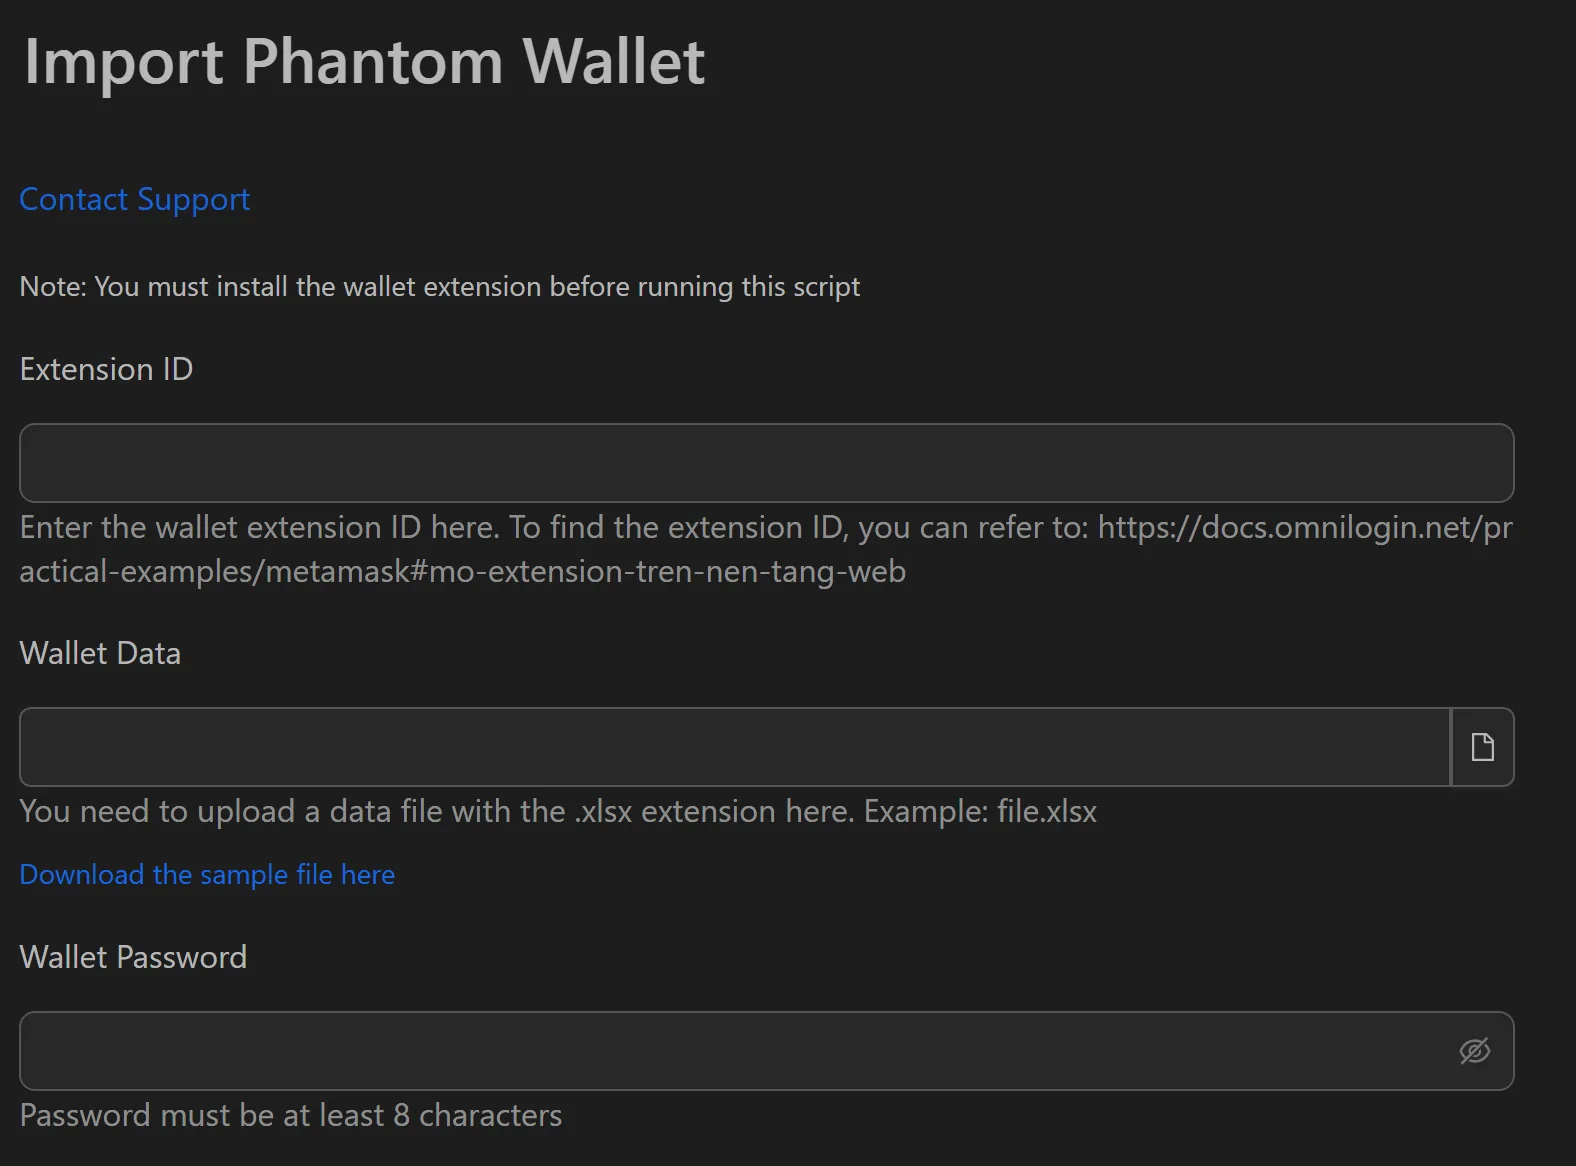The height and width of the screenshot is (1166, 1576).
Task: Click the Wallet Data file path field
Action: (730, 746)
